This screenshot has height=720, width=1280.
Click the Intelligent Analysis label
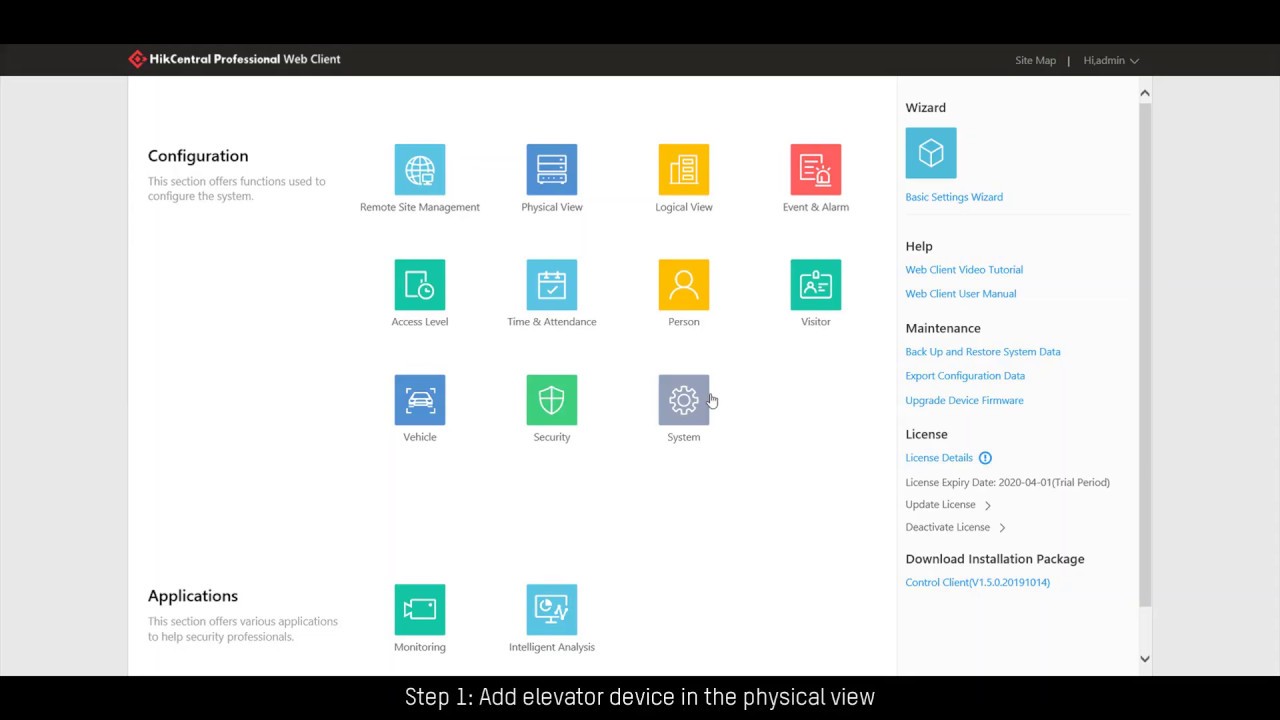click(552, 647)
